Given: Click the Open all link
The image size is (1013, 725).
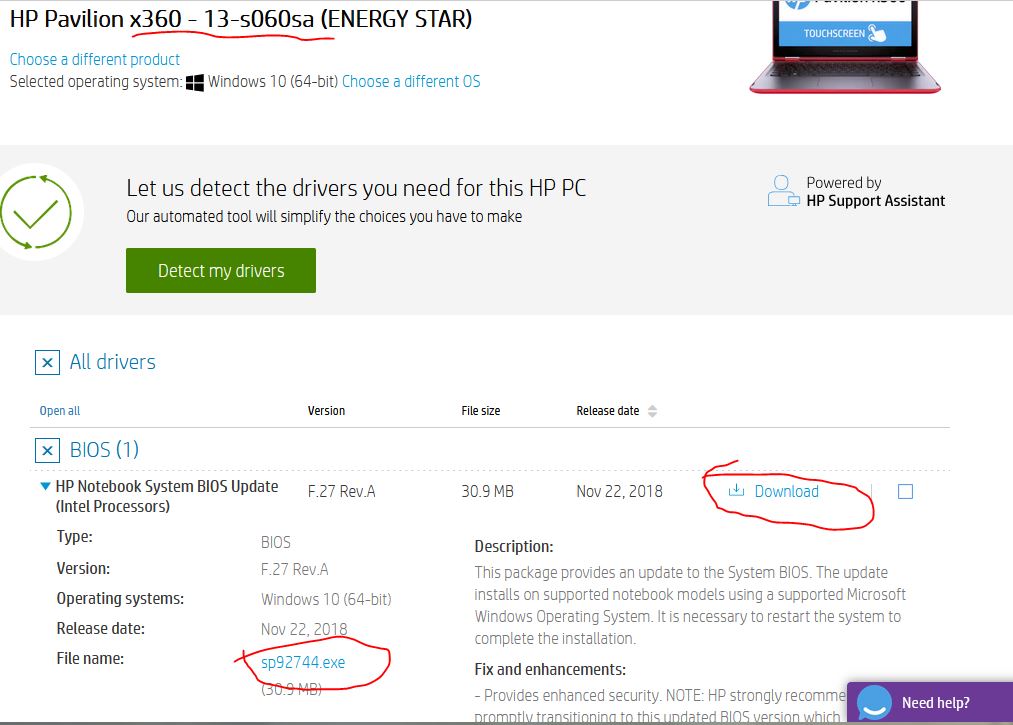Looking at the screenshot, I should tap(59, 411).
